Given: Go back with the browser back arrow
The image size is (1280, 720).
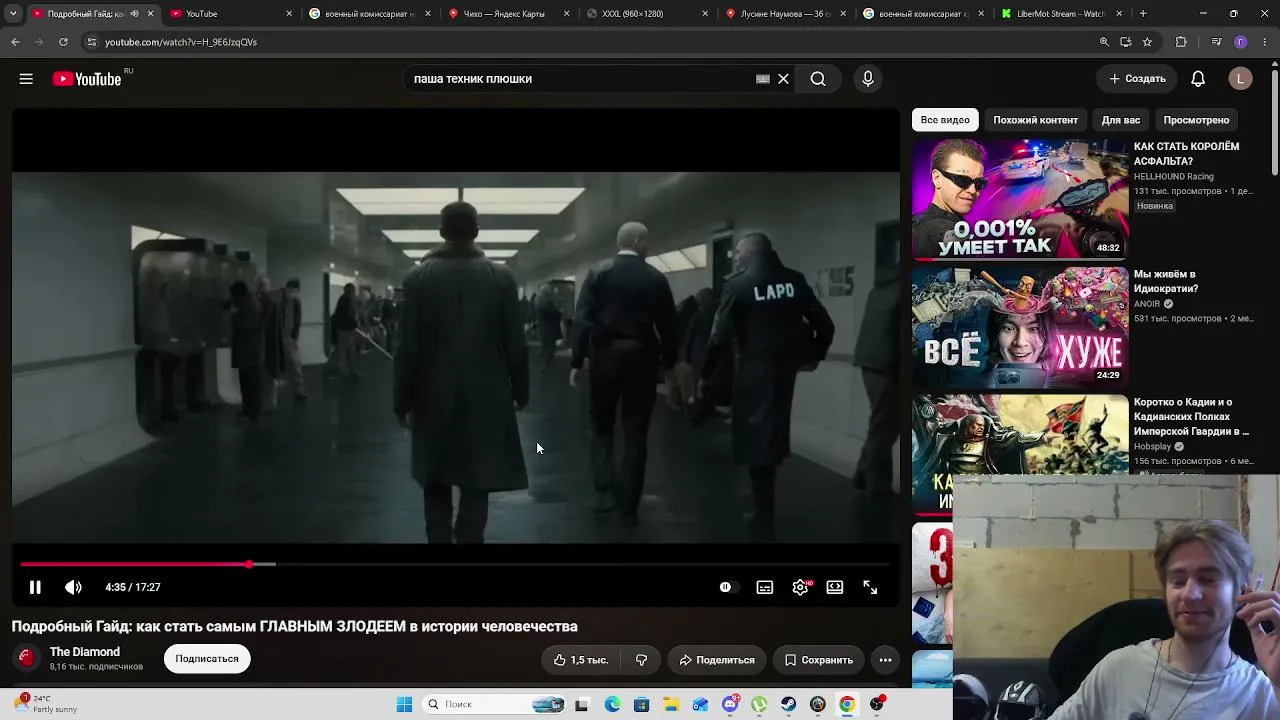Looking at the screenshot, I should tap(15, 42).
